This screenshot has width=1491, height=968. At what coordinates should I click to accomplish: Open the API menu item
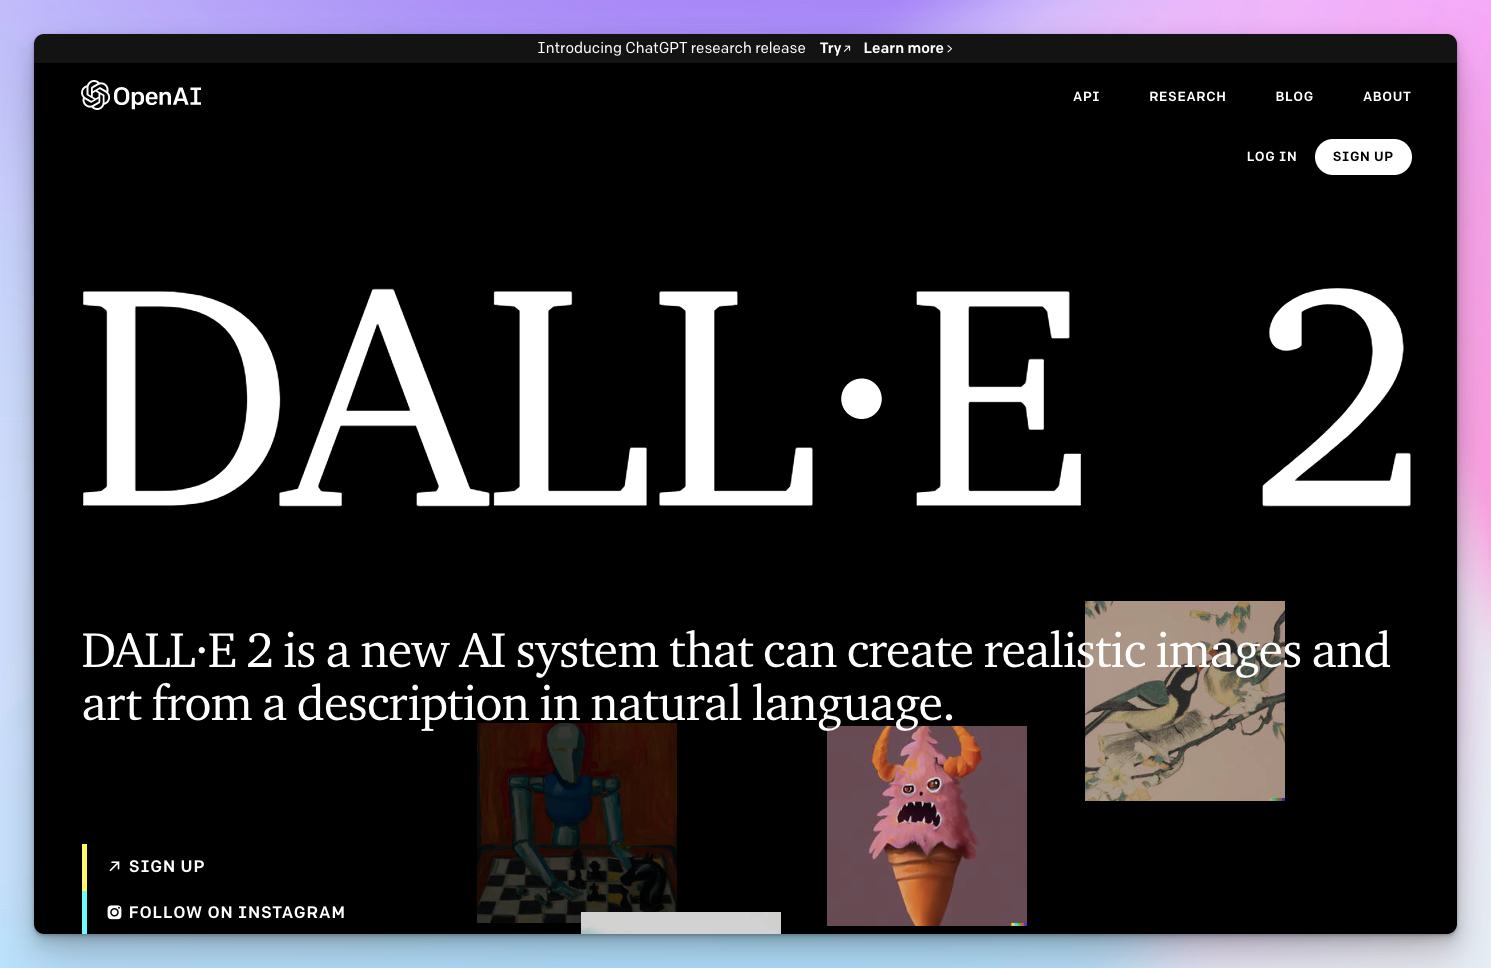[1086, 97]
